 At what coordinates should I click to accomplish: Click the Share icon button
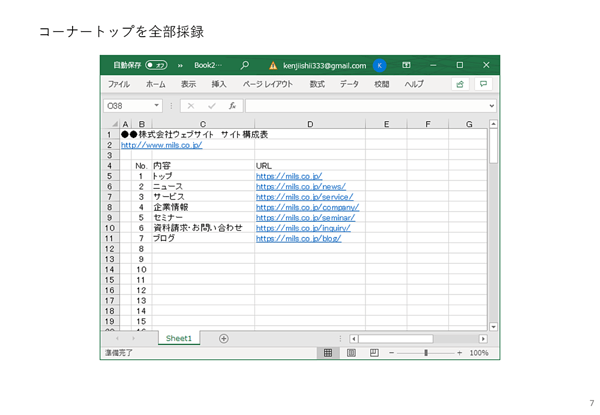click(x=460, y=84)
